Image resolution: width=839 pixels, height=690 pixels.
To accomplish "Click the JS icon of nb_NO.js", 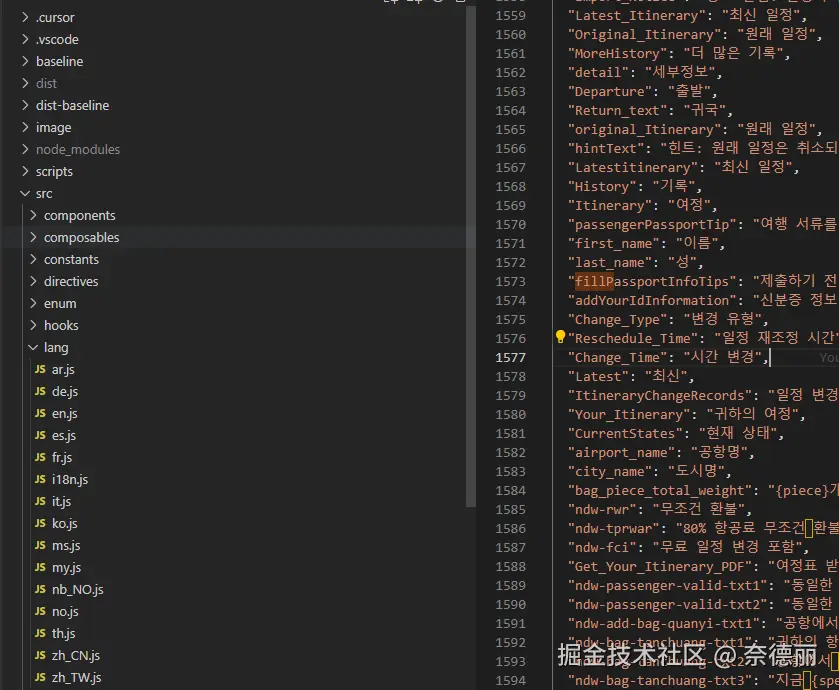I will point(40,589).
